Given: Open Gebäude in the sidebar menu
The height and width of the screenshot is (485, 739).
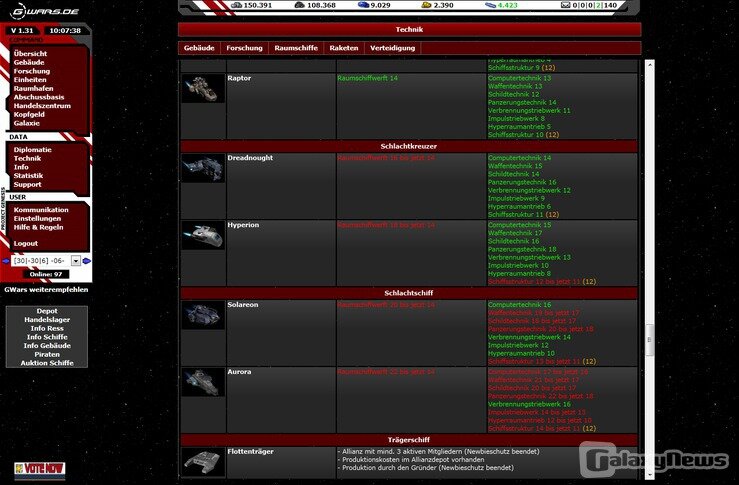Looking at the screenshot, I should (29, 62).
